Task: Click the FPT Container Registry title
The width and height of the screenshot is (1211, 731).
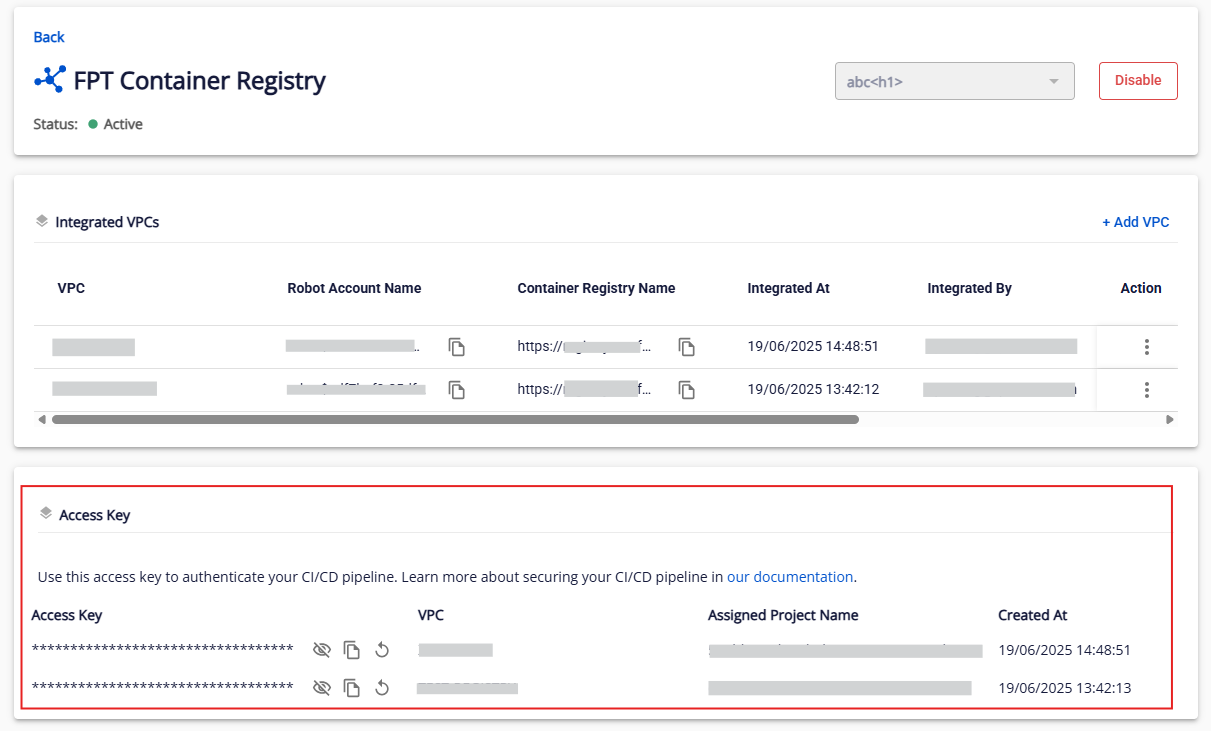Action: click(x=200, y=81)
